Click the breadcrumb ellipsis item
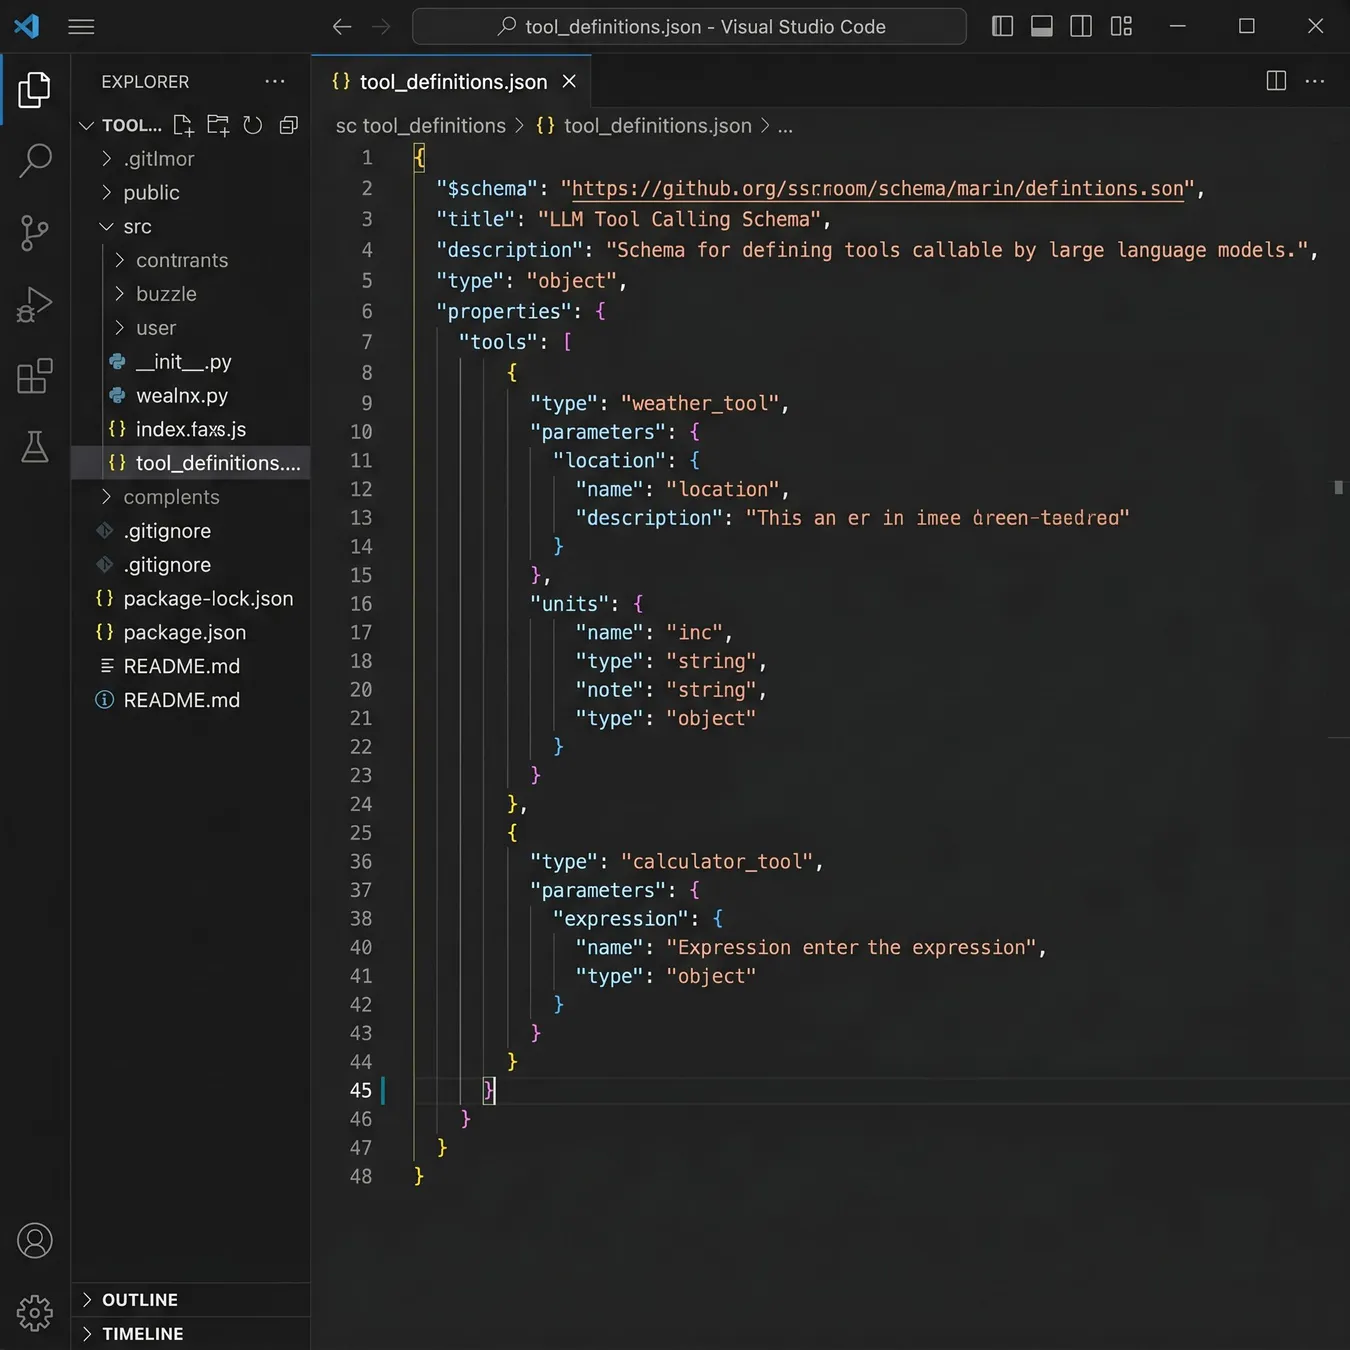Screen dimensions: 1350x1350 coord(785,126)
